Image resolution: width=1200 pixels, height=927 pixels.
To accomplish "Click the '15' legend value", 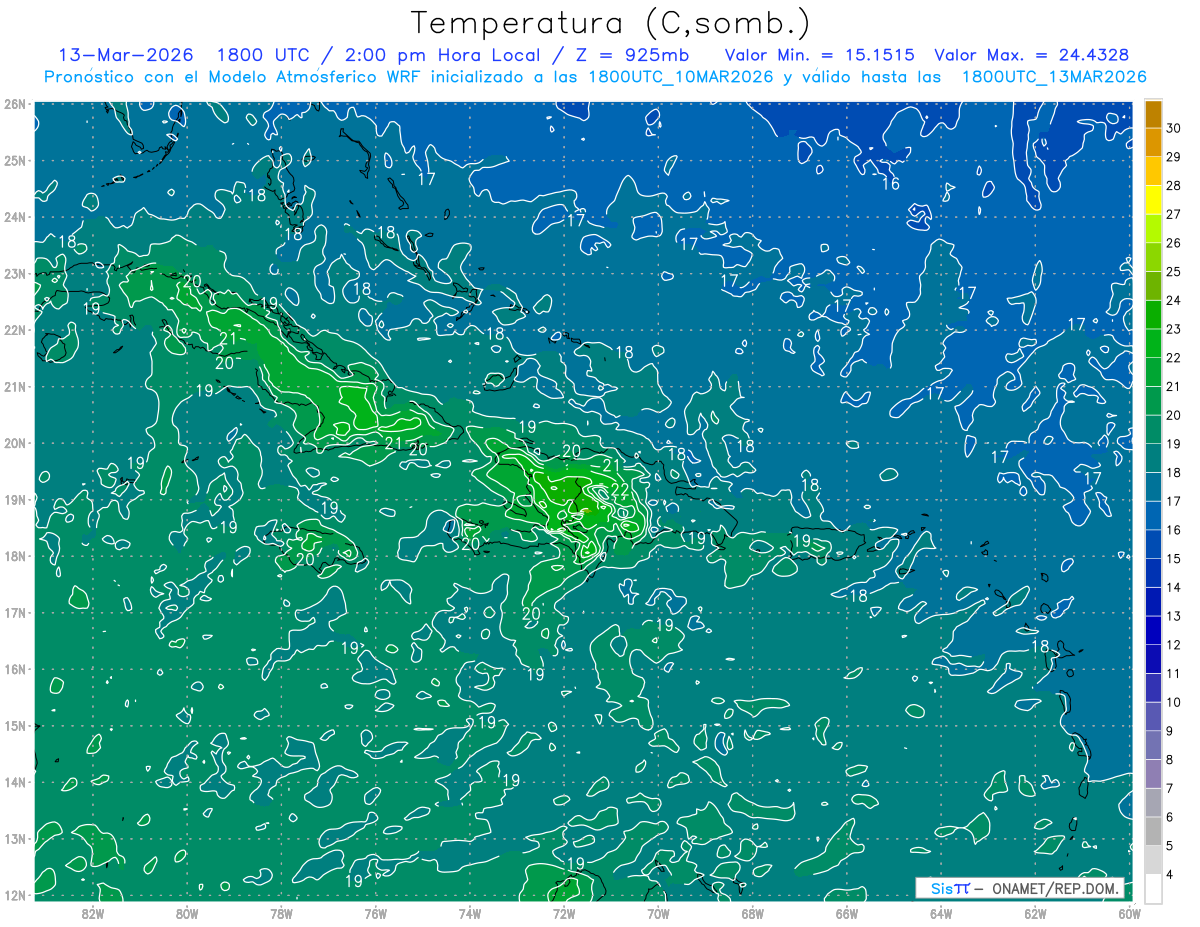I will pos(1174,558).
